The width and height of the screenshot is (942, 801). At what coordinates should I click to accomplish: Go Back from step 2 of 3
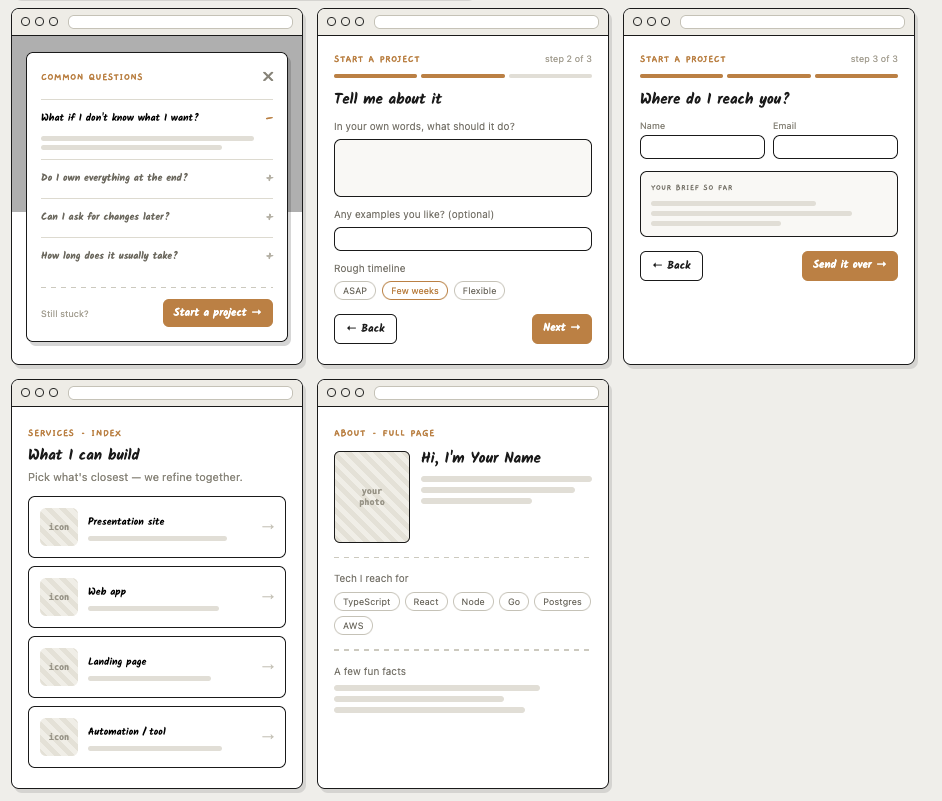pos(365,329)
